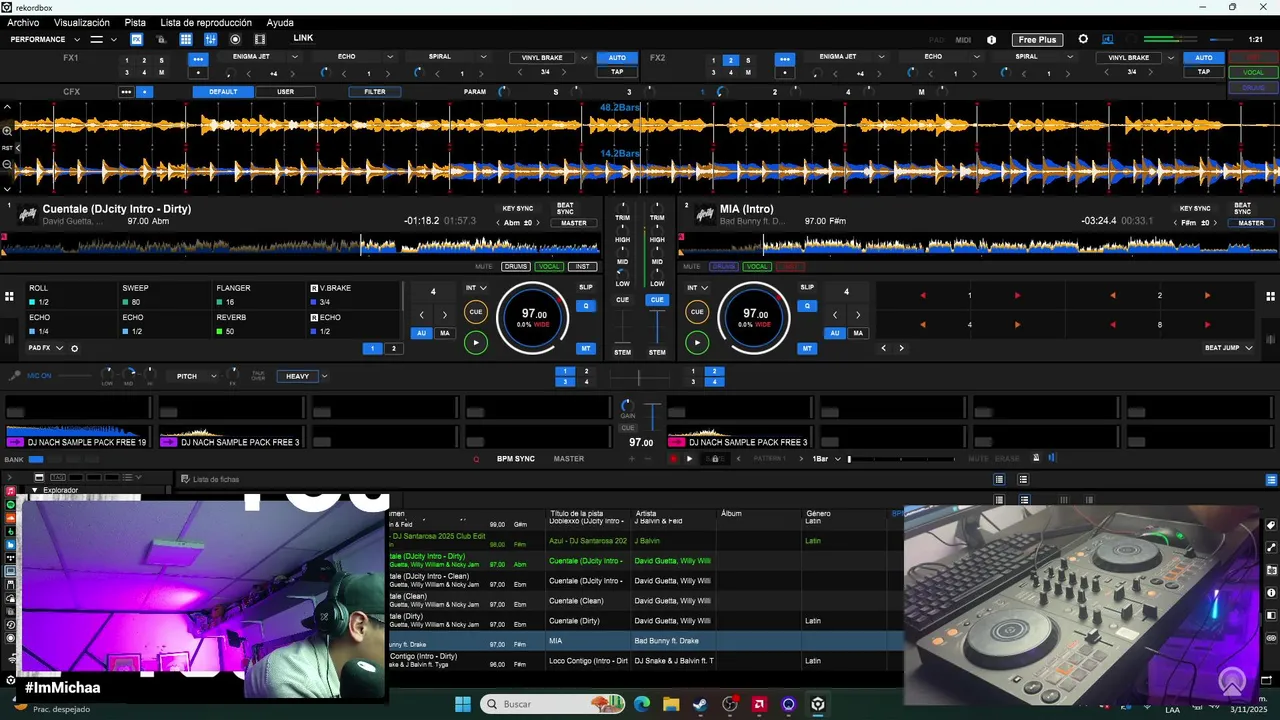The image size is (1280, 720).
Task: Click the zoom-out magnifier beside the waveform
Action: [x=7, y=164]
